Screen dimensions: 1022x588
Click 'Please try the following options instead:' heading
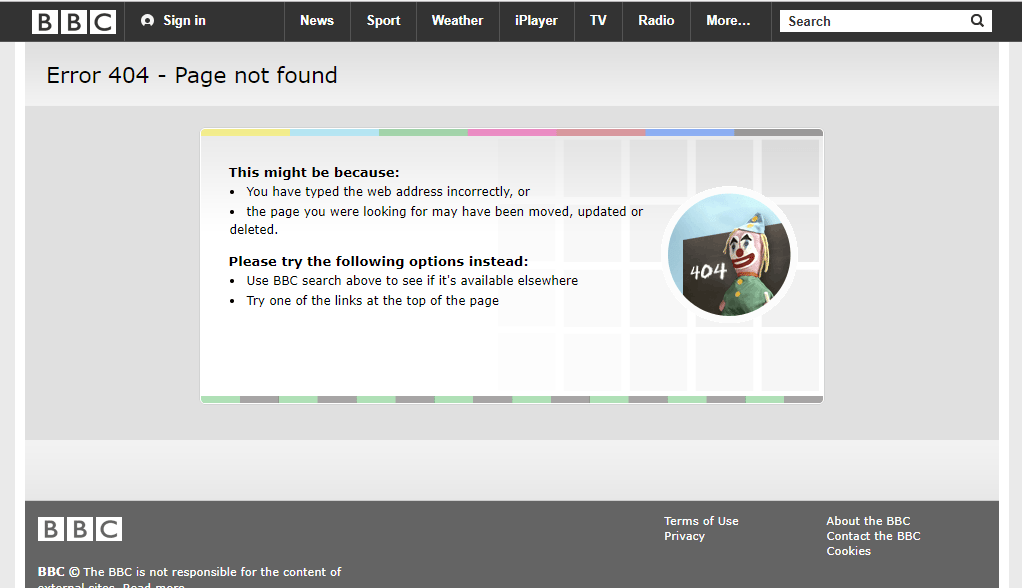[x=378, y=261]
